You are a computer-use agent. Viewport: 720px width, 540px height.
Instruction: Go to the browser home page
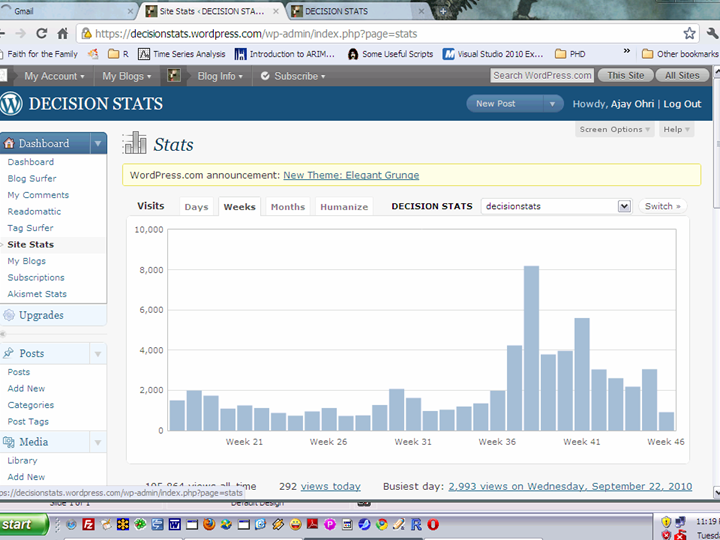[62, 33]
